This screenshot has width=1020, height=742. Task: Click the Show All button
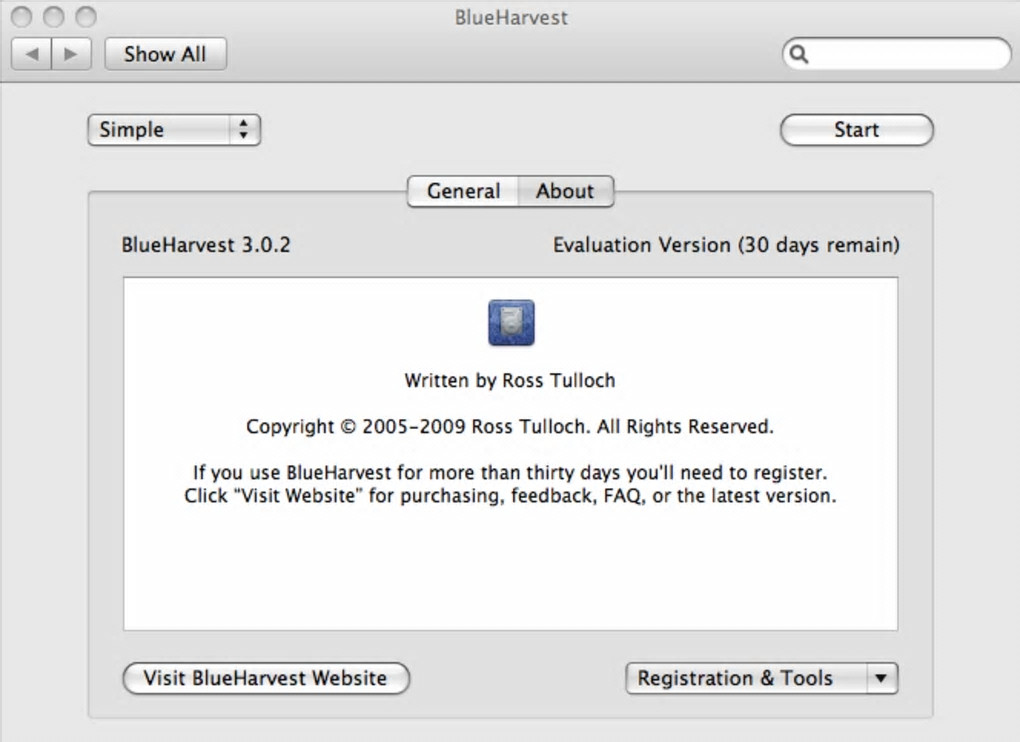[x=165, y=54]
